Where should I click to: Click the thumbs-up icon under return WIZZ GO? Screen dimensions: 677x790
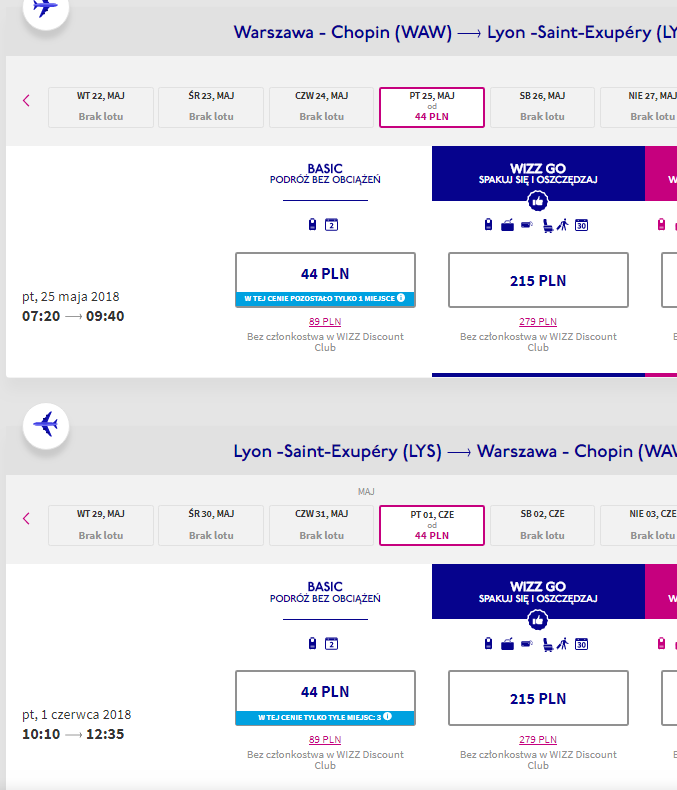click(x=538, y=620)
